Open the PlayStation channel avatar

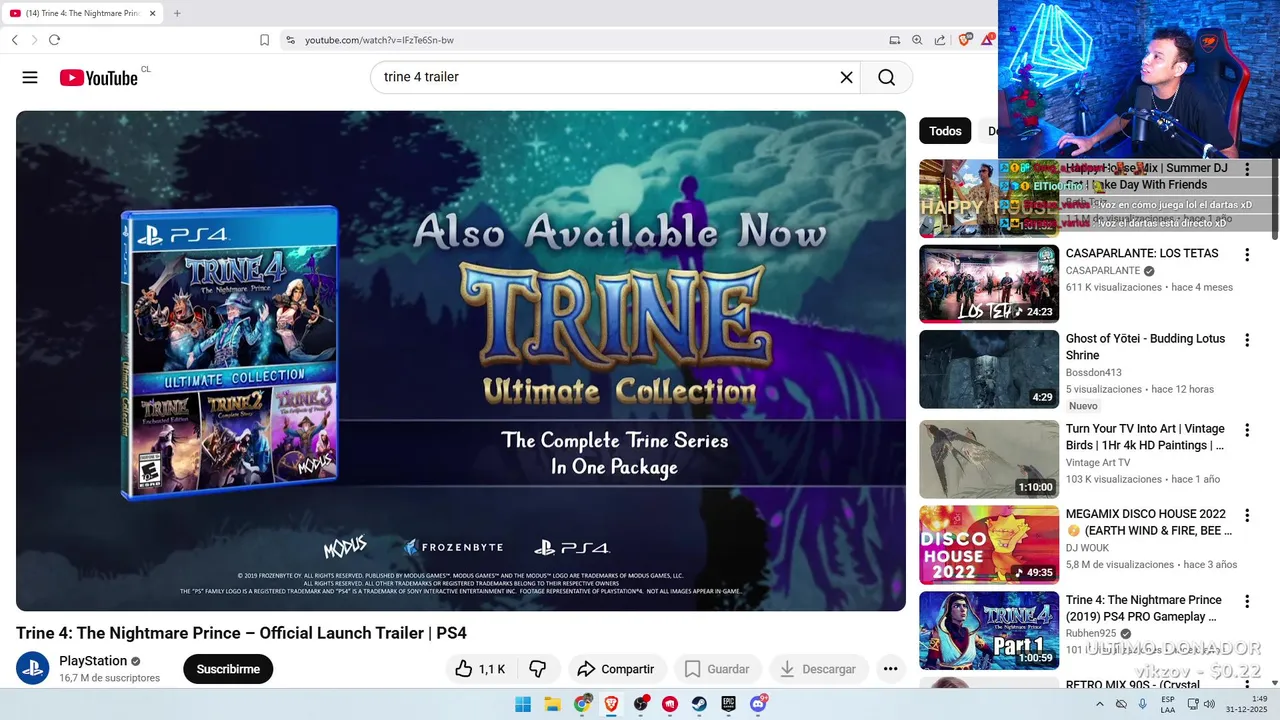33,668
